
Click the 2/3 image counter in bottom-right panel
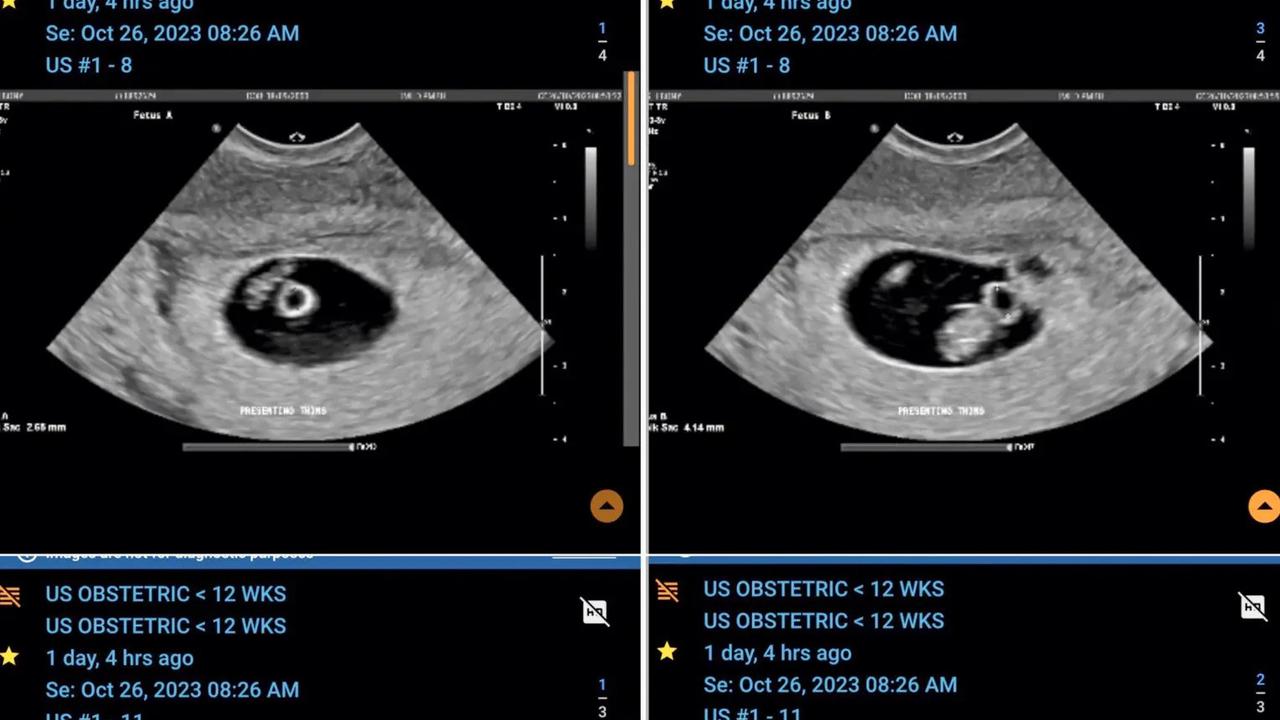pos(1260,692)
